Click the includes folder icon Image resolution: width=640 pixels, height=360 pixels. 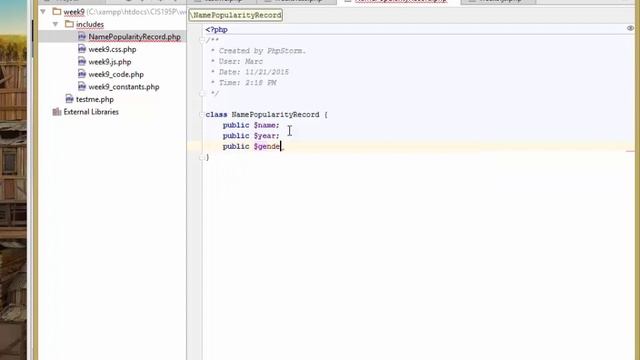(70, 24)
